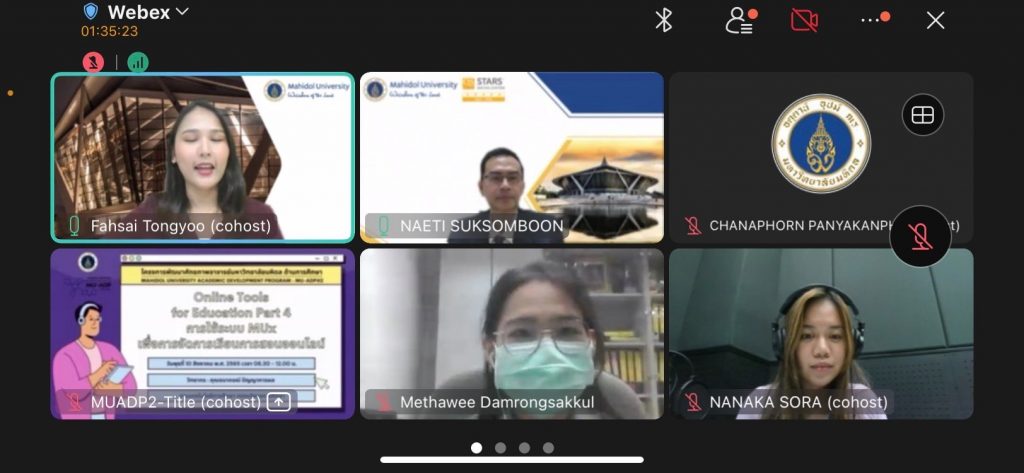Screen dimensions: 1024x473
Task: Open the Bluetooth audio options
Action: pyautogui.click(x=663, y=20)
